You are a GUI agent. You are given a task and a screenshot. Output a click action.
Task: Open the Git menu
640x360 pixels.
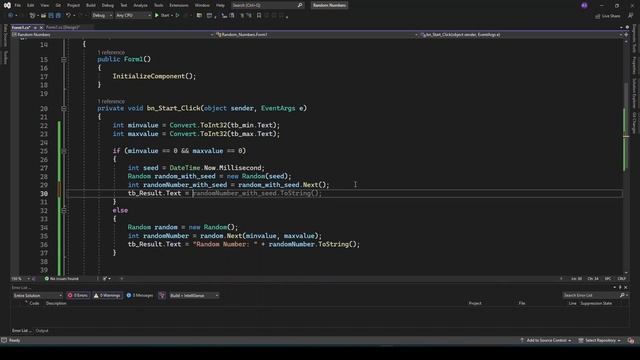point(58,5)
